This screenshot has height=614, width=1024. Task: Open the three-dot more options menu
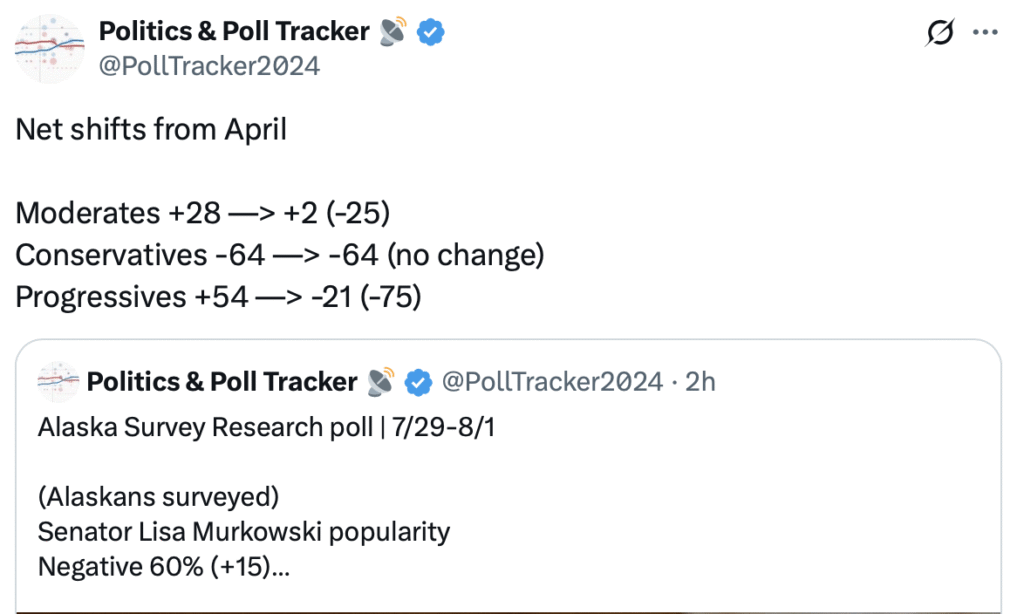[x=986, y=33]
